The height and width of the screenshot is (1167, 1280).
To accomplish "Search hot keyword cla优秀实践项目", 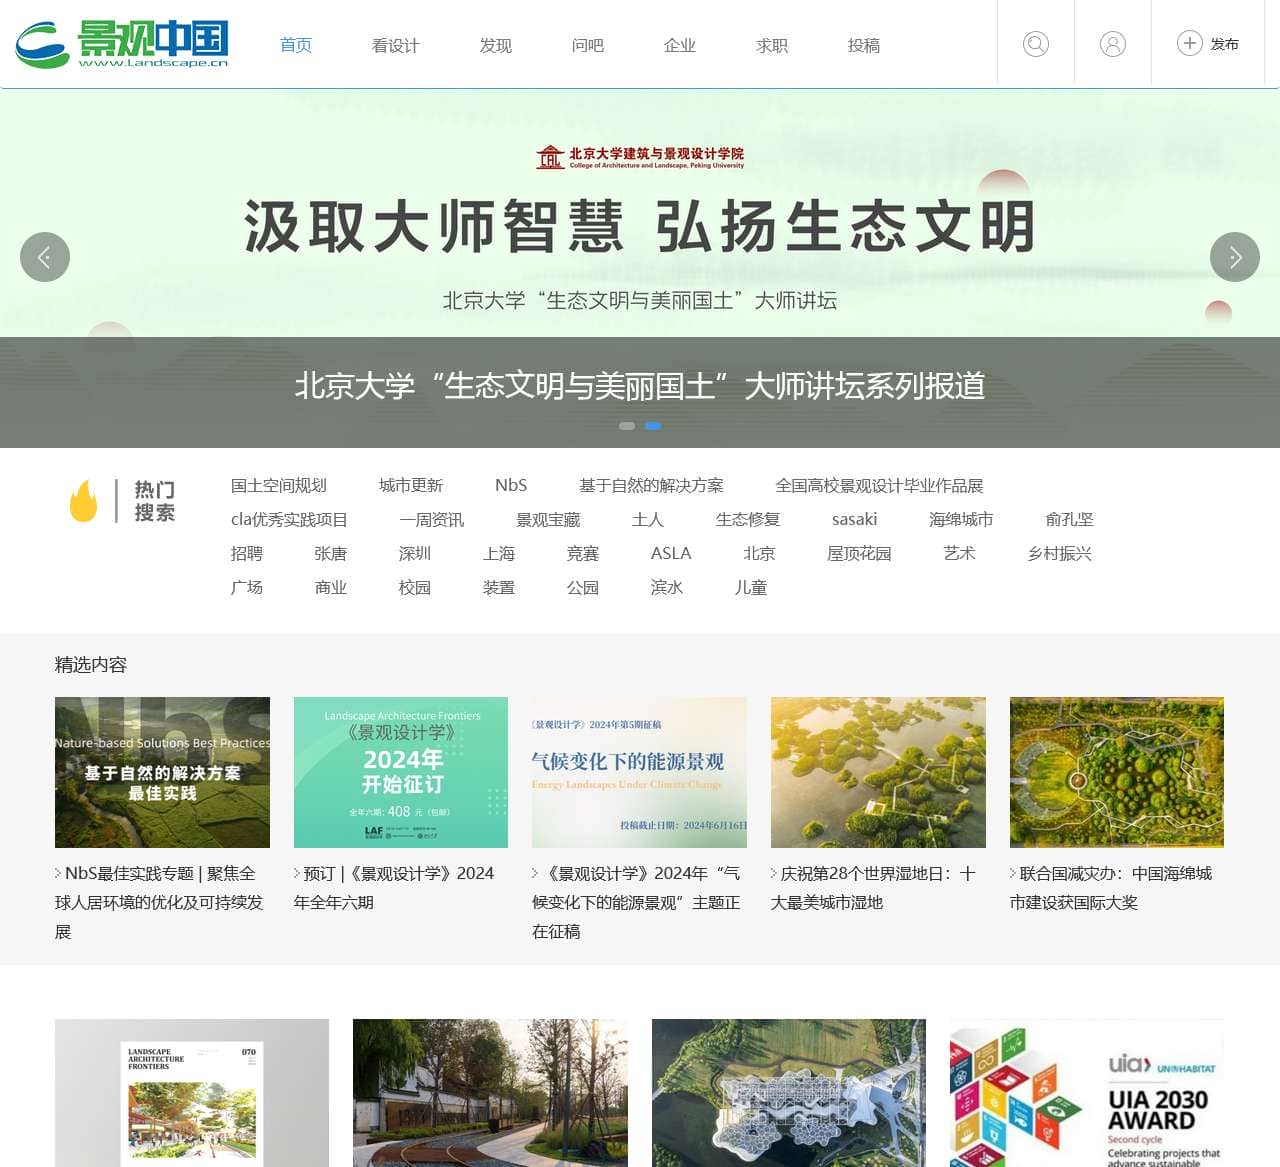I will click(289, 519).
